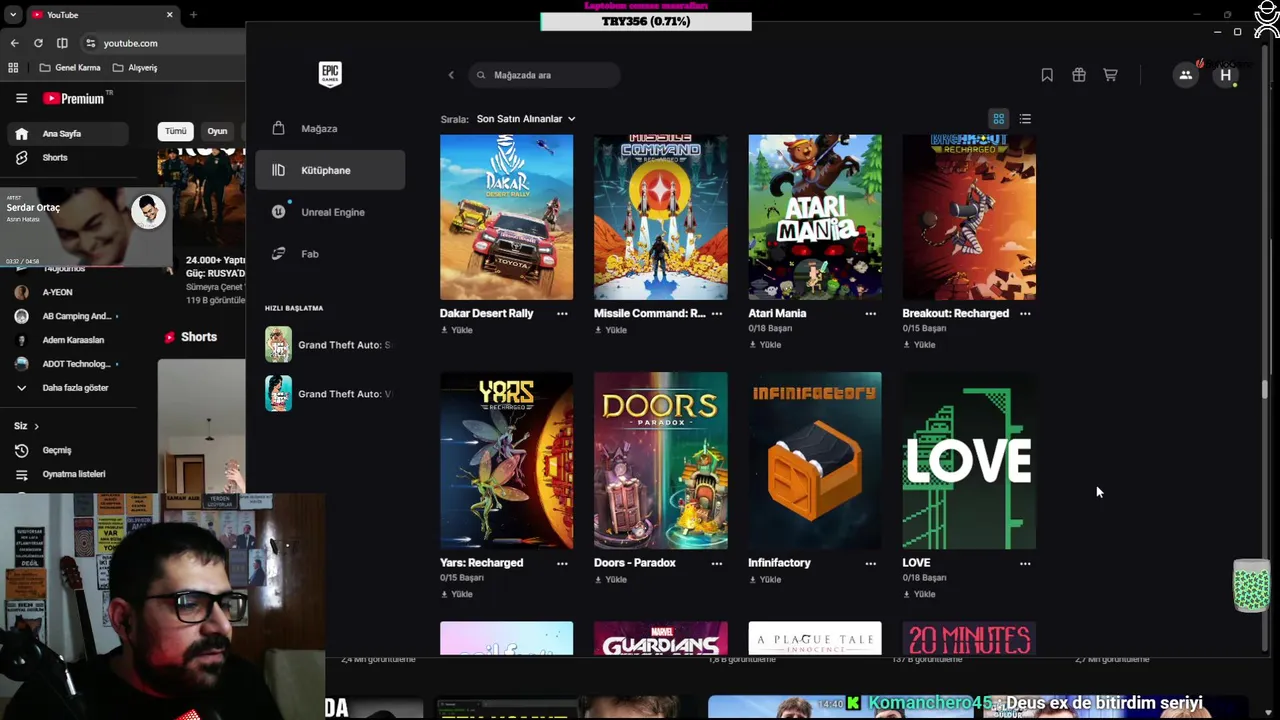
Task: Click Yükle under Doors - Paradox
Action: point(611,579)
